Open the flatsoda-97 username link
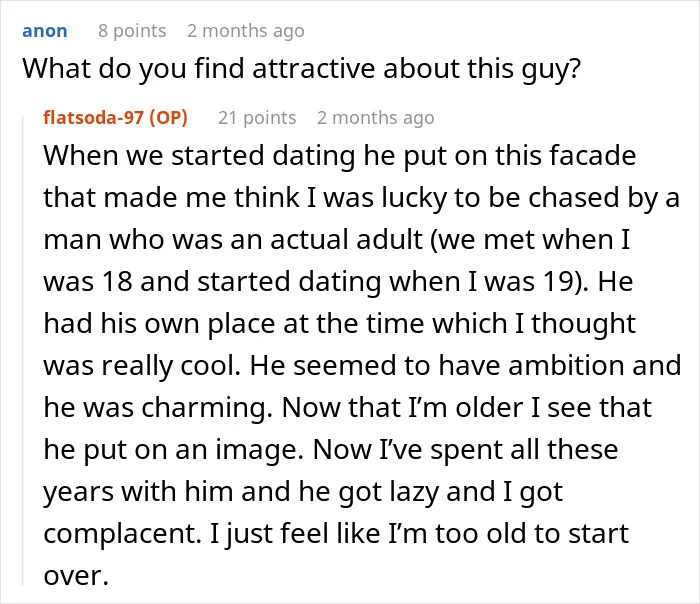Screen dimensions: 700x604 (93, 117)
